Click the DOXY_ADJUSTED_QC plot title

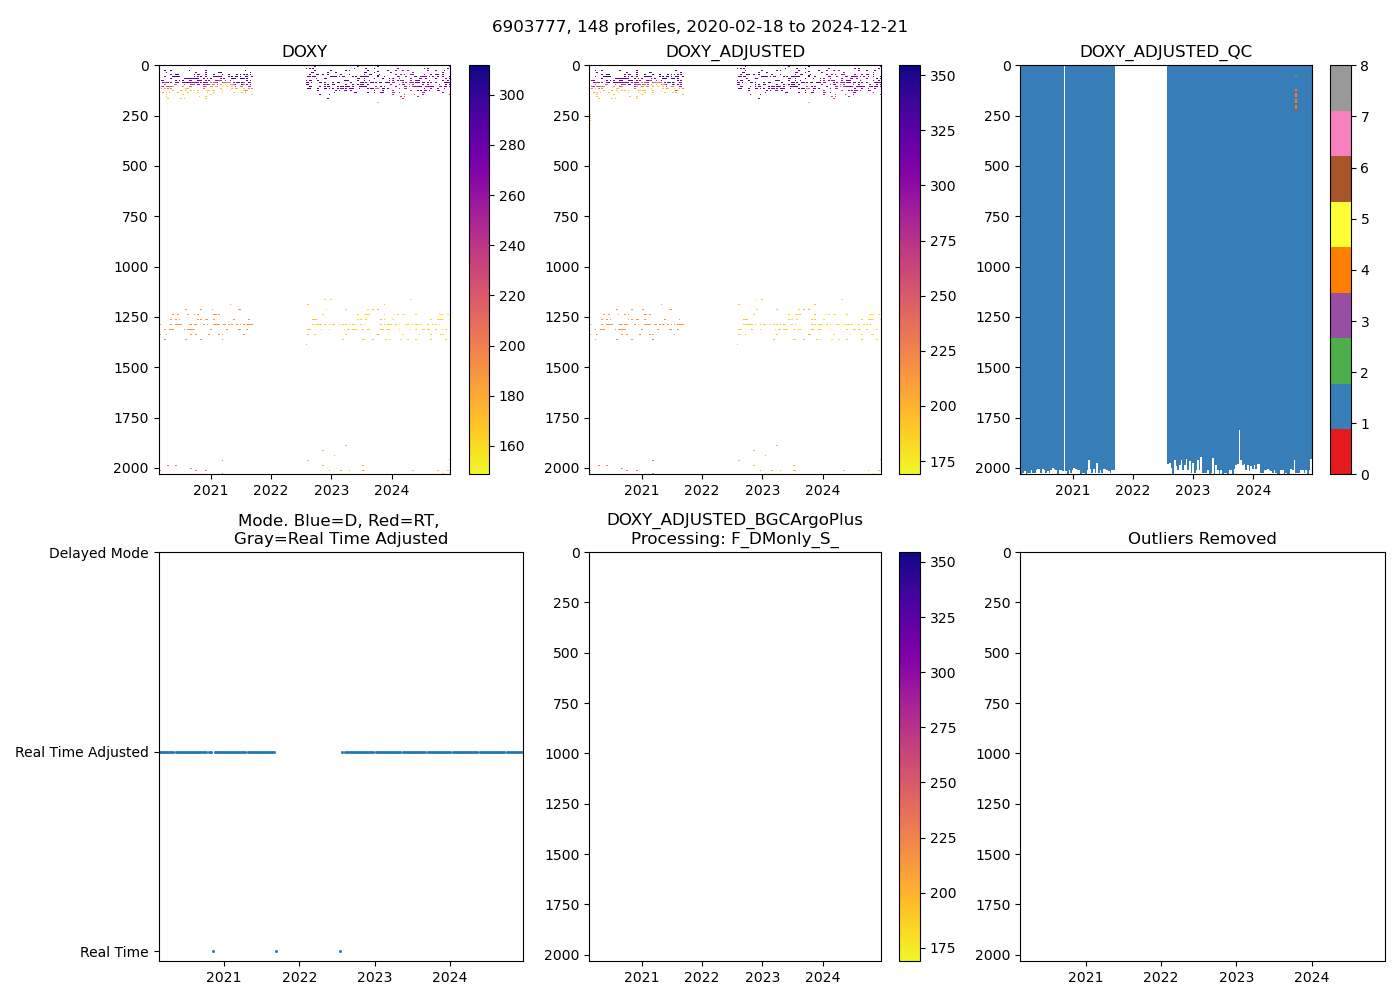pyautogui.click(x=1165, y=52)
